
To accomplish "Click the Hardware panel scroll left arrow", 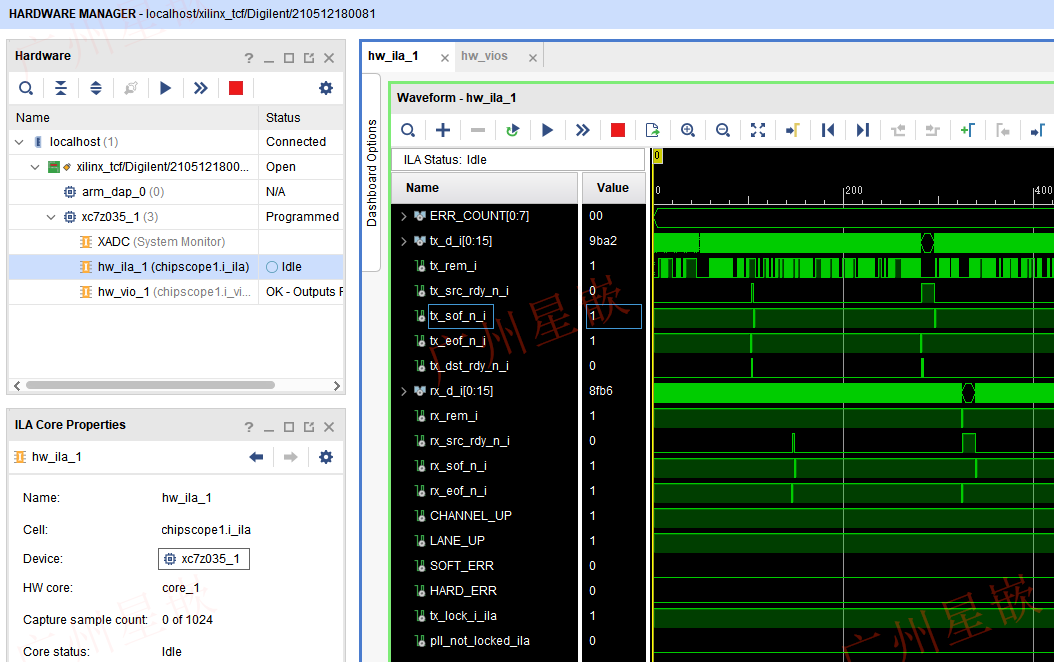I will (17, 386).
